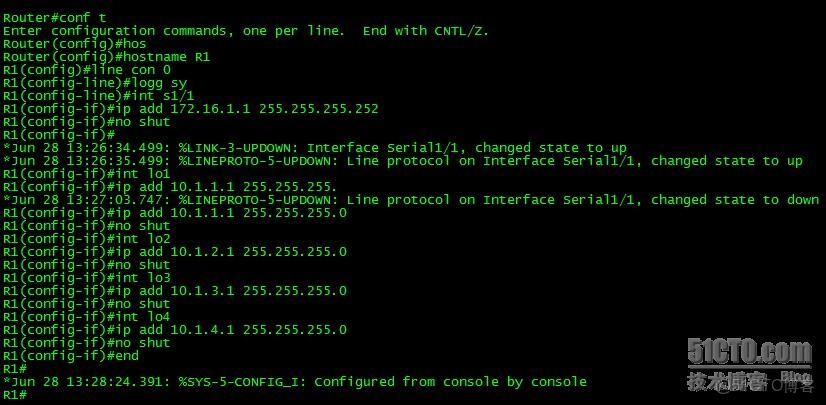This screenshot has width=826, height=405.
Task: Click the LINK-3-UPDOWN log message
Action: pos(315,148)
